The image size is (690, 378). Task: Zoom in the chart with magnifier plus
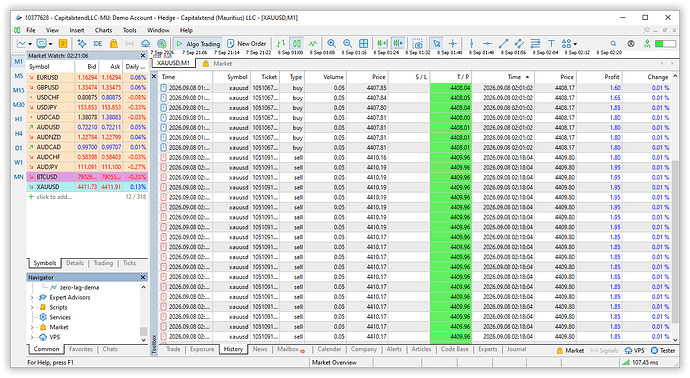coord(331,44)
